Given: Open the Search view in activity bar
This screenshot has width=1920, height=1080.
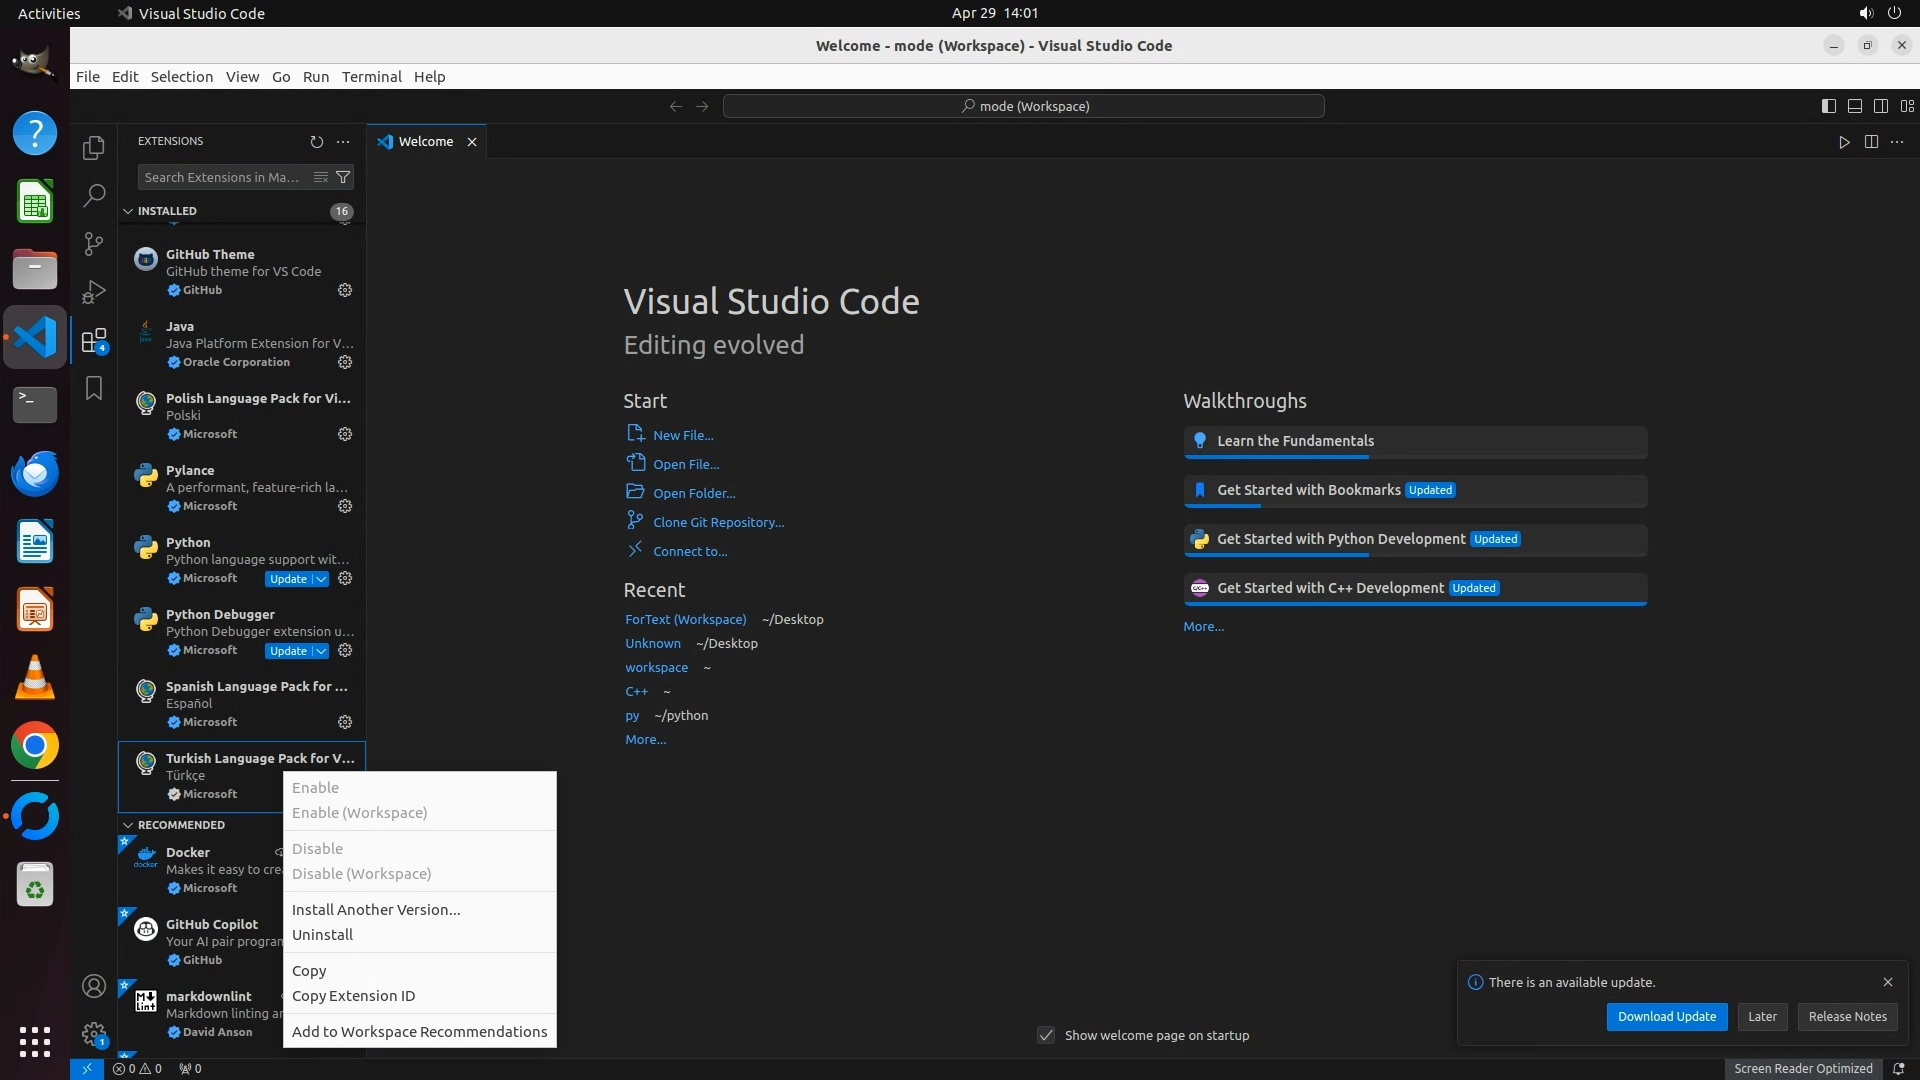Looking at the screenshot, I should click(x=94, y=196).
